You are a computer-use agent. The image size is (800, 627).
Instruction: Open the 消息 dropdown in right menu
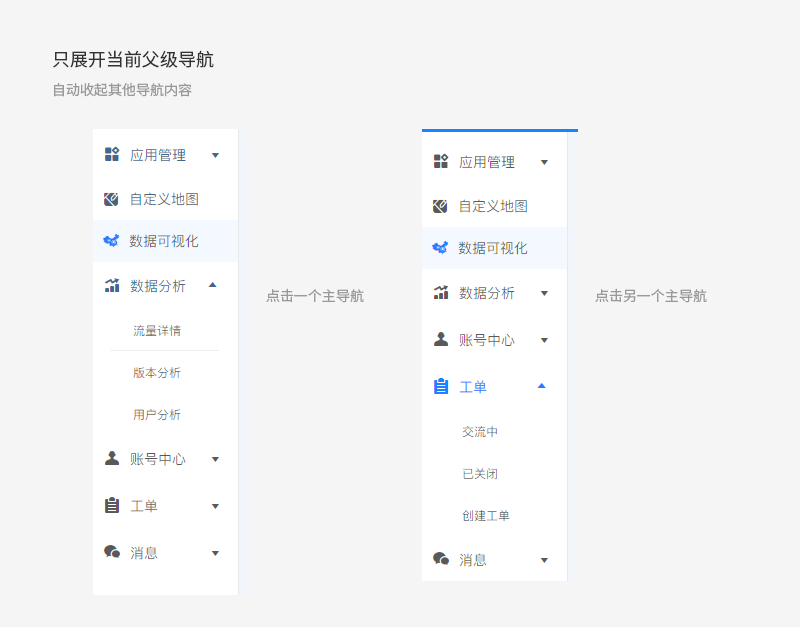[543, 560]
